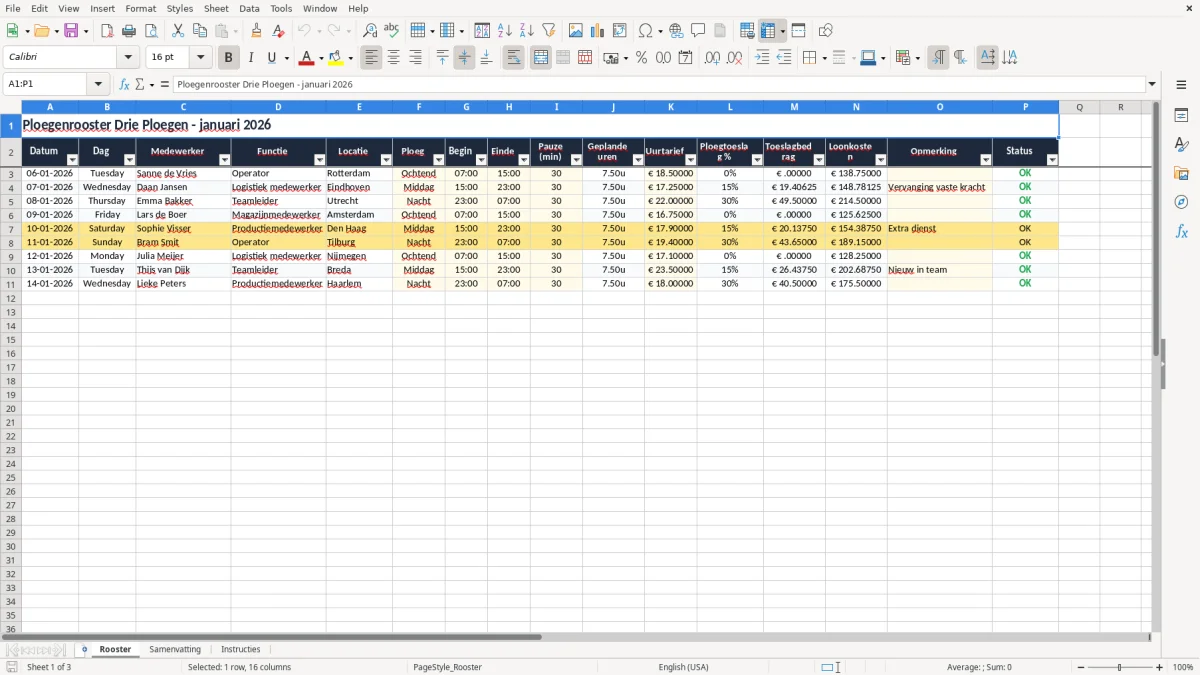Toggle Center Vertically alignment
Screen dimensions: 1200x675
click(464, 58)
